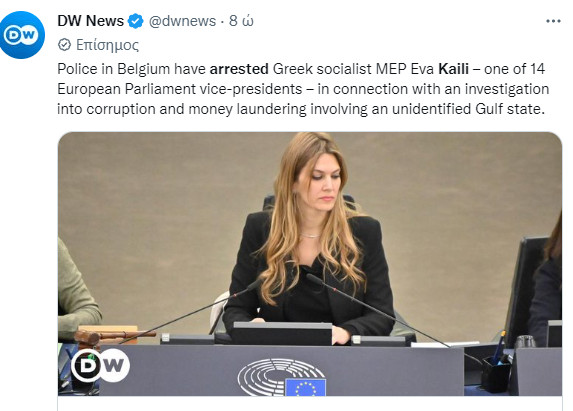Open the tweet photo of the MEP
The image size is (573, 411).
pyautogui.click(x=310, y=264)
